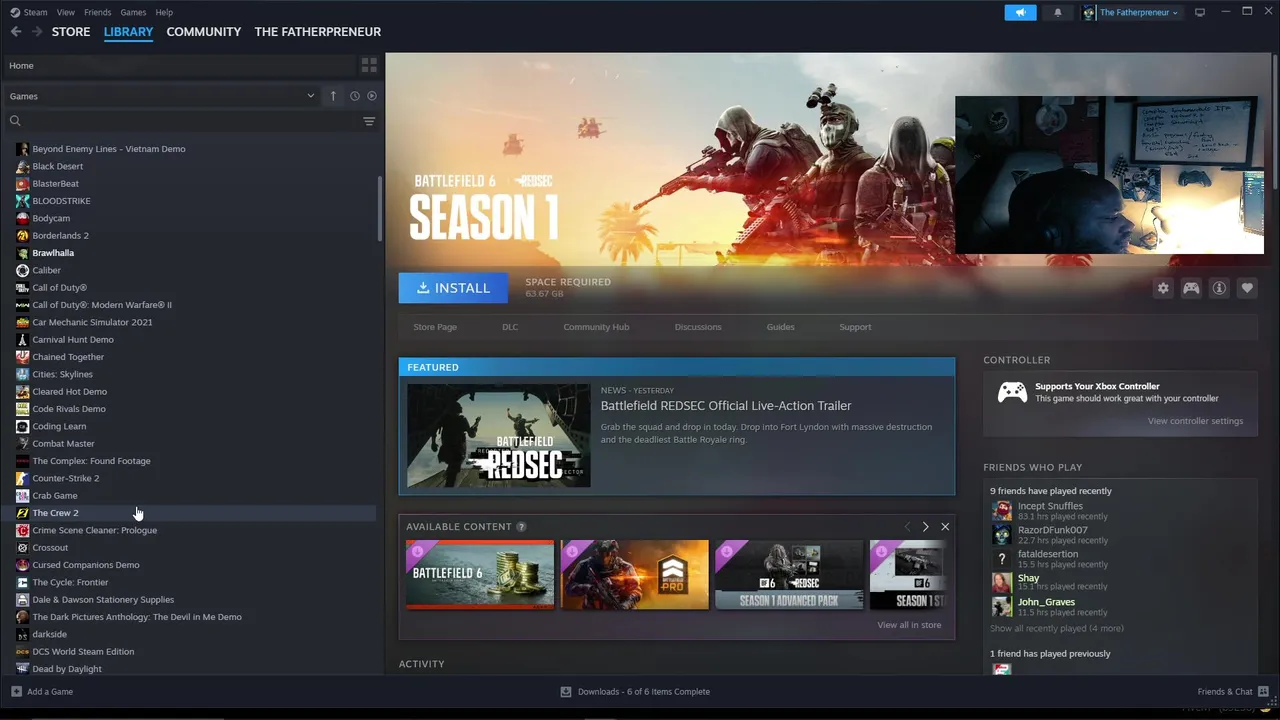The image size is (1280, 720).
Task: Show recent games via the clock icon
Action: (x=354, y=96)
